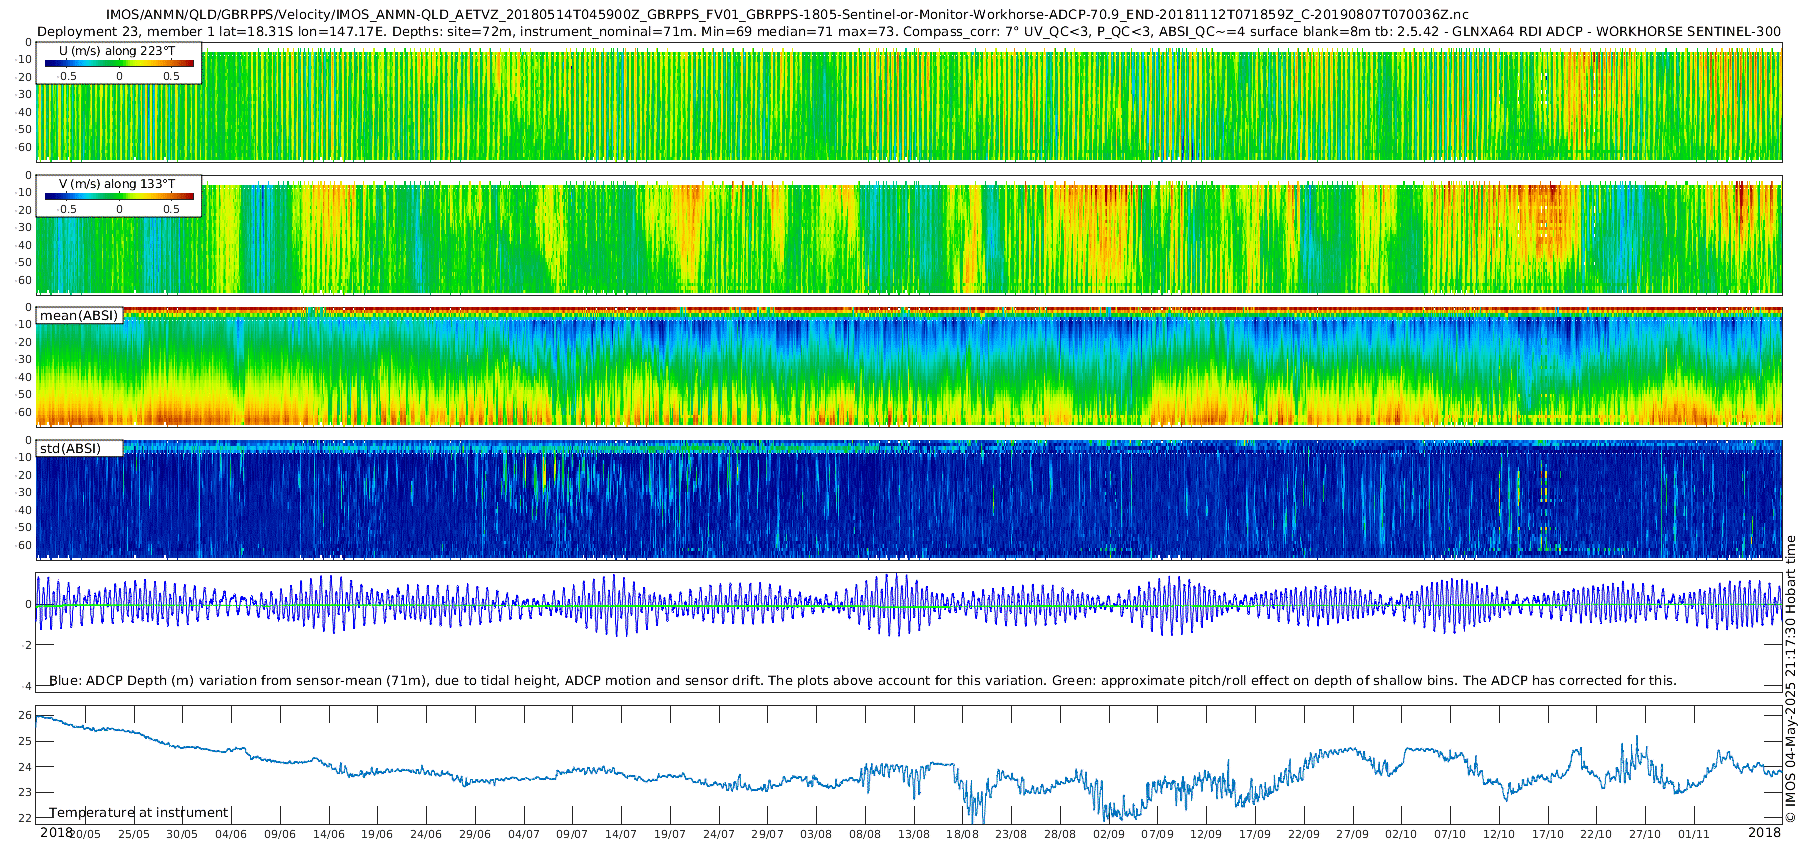Click the 01/11 date tick label
1800x850 pixels.
1693,834
